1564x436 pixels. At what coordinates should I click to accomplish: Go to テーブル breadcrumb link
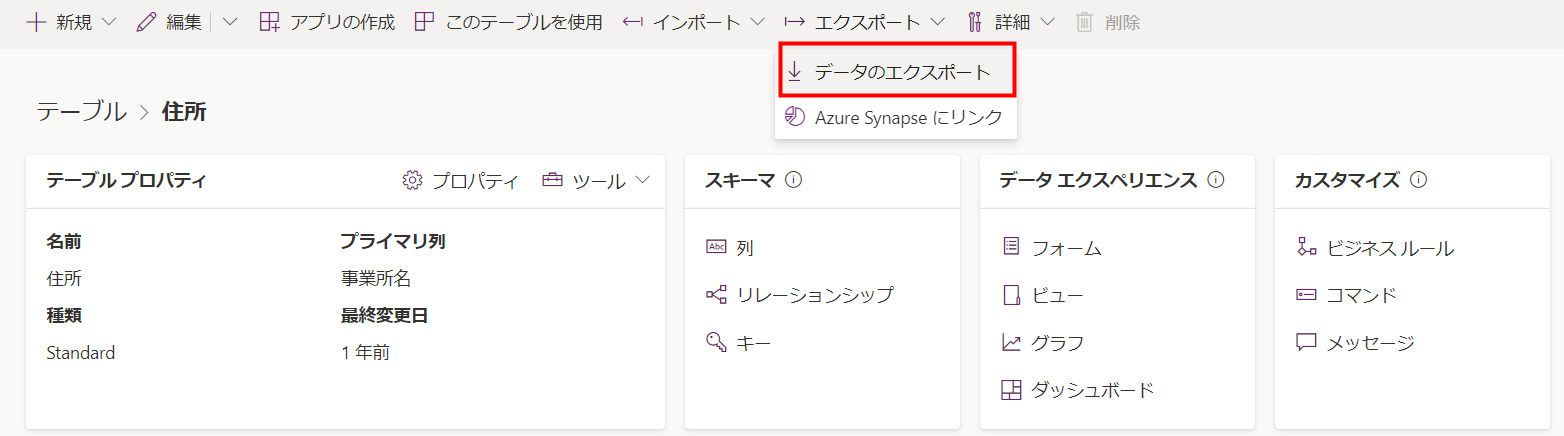(x=81, y=111)
